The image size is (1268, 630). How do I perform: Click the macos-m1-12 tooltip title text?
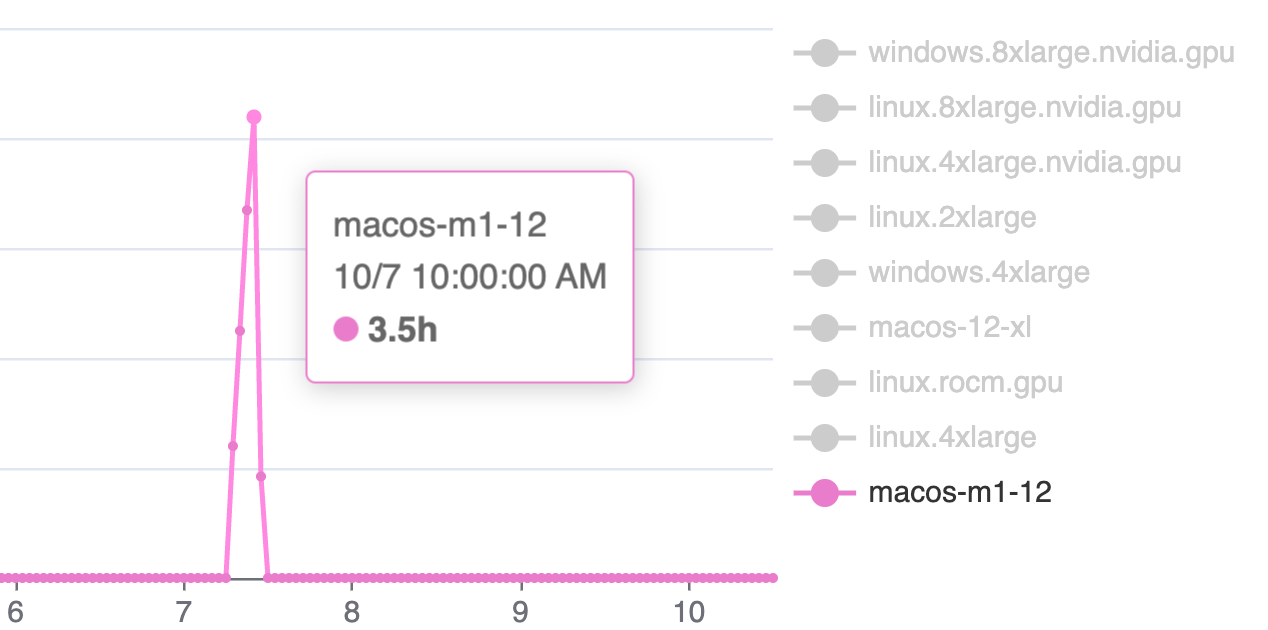(440, 225)
